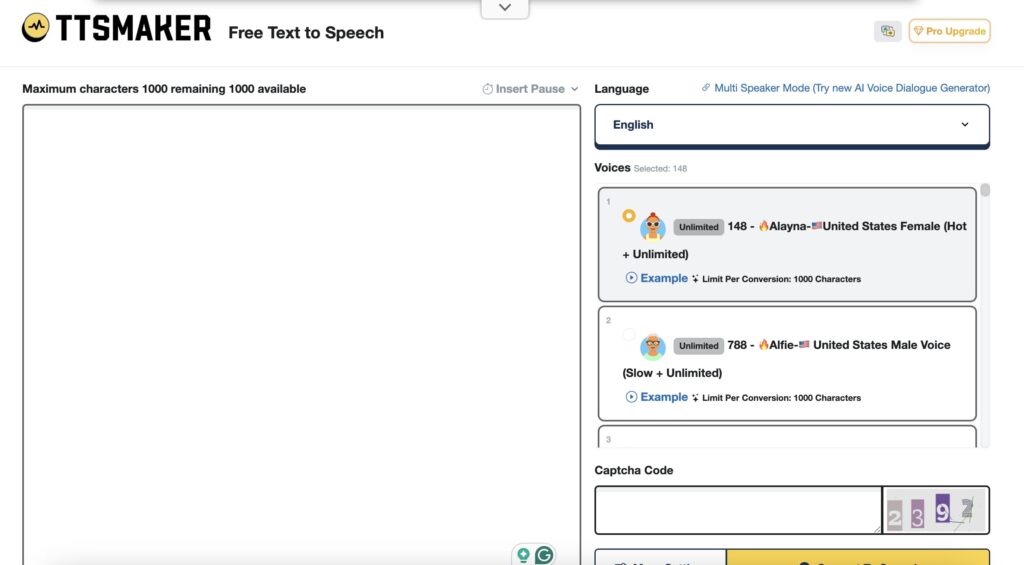Click the 'Maximum characters 1000 remaining' text
This screenshot has height=565, width=1024.
(x=164, y=89)
